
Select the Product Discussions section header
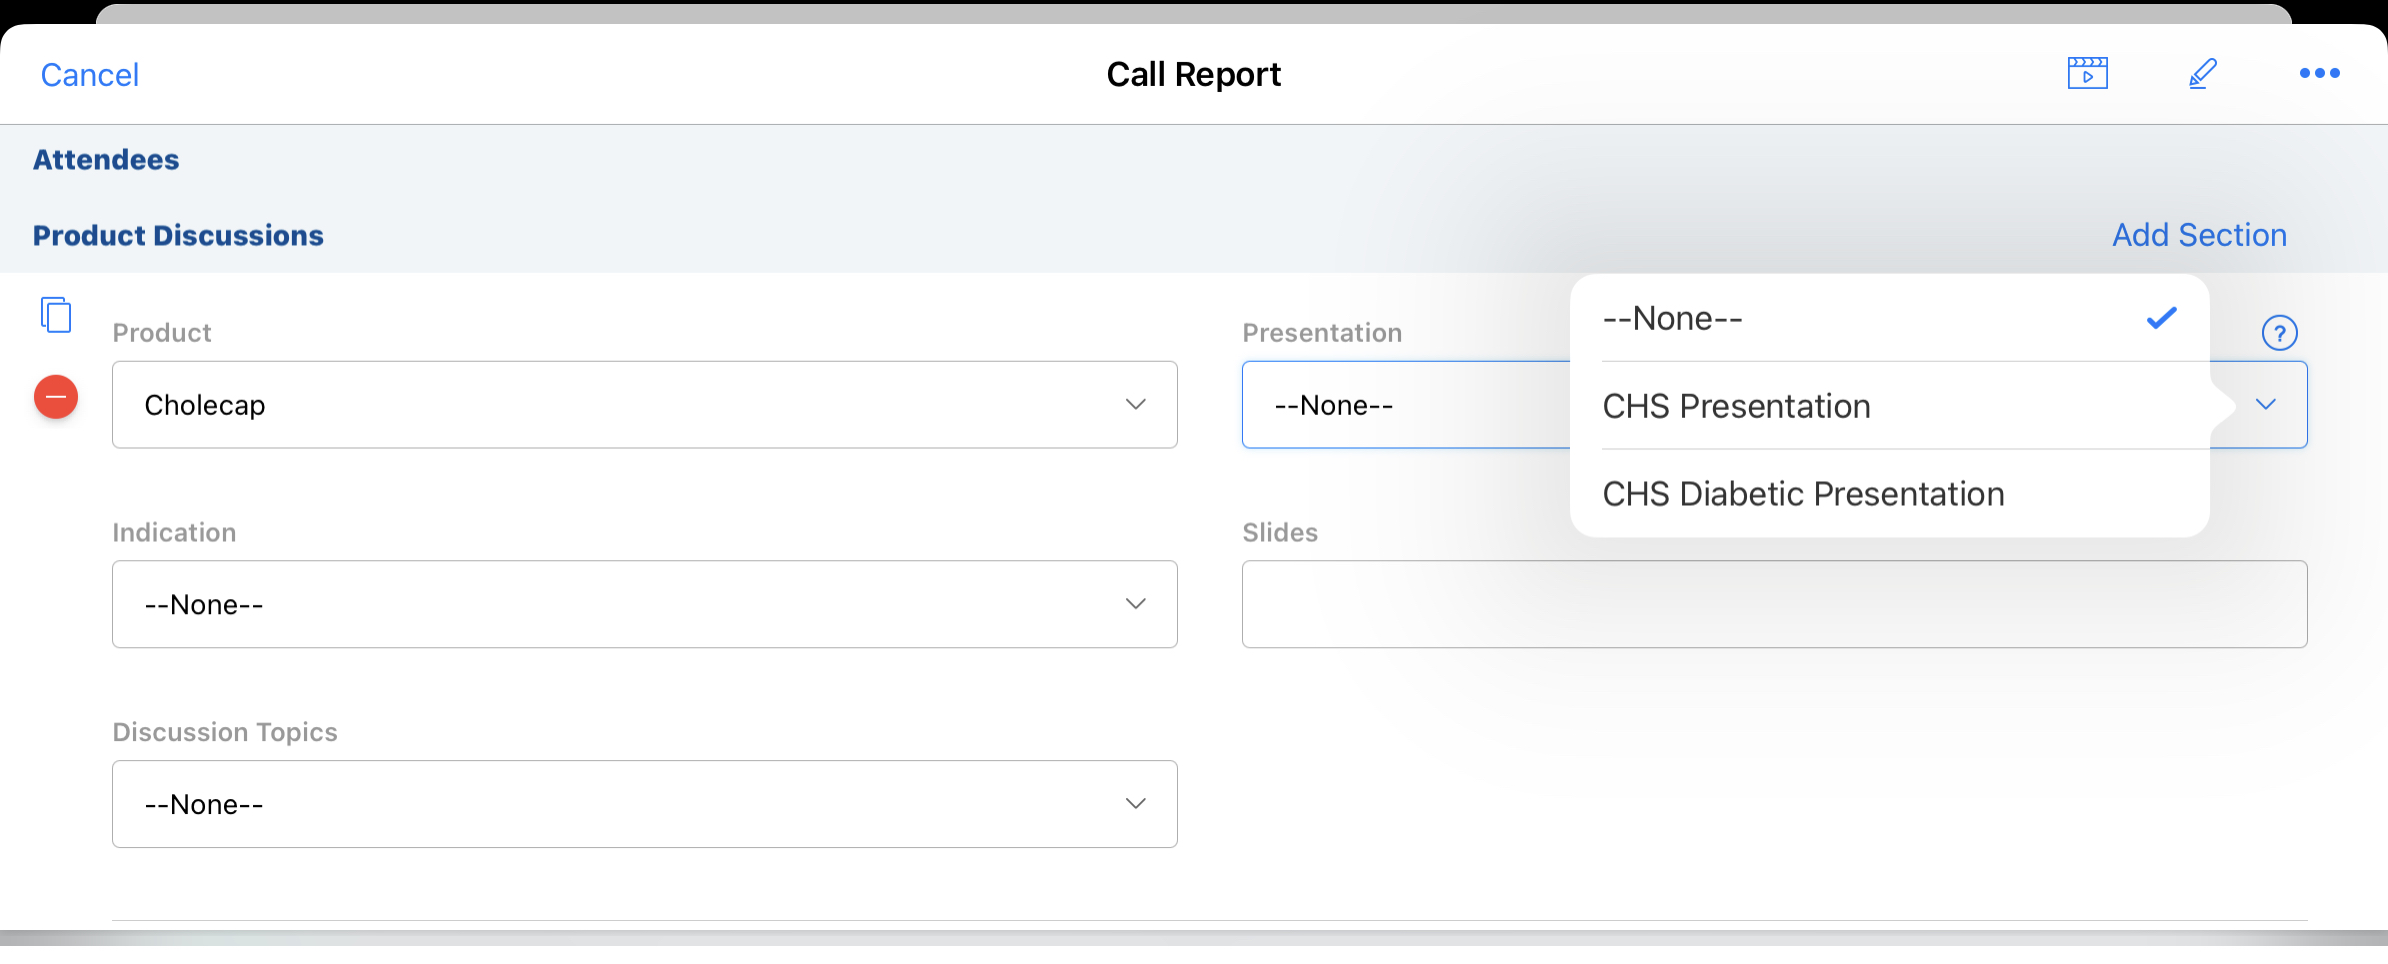[178, 236]
